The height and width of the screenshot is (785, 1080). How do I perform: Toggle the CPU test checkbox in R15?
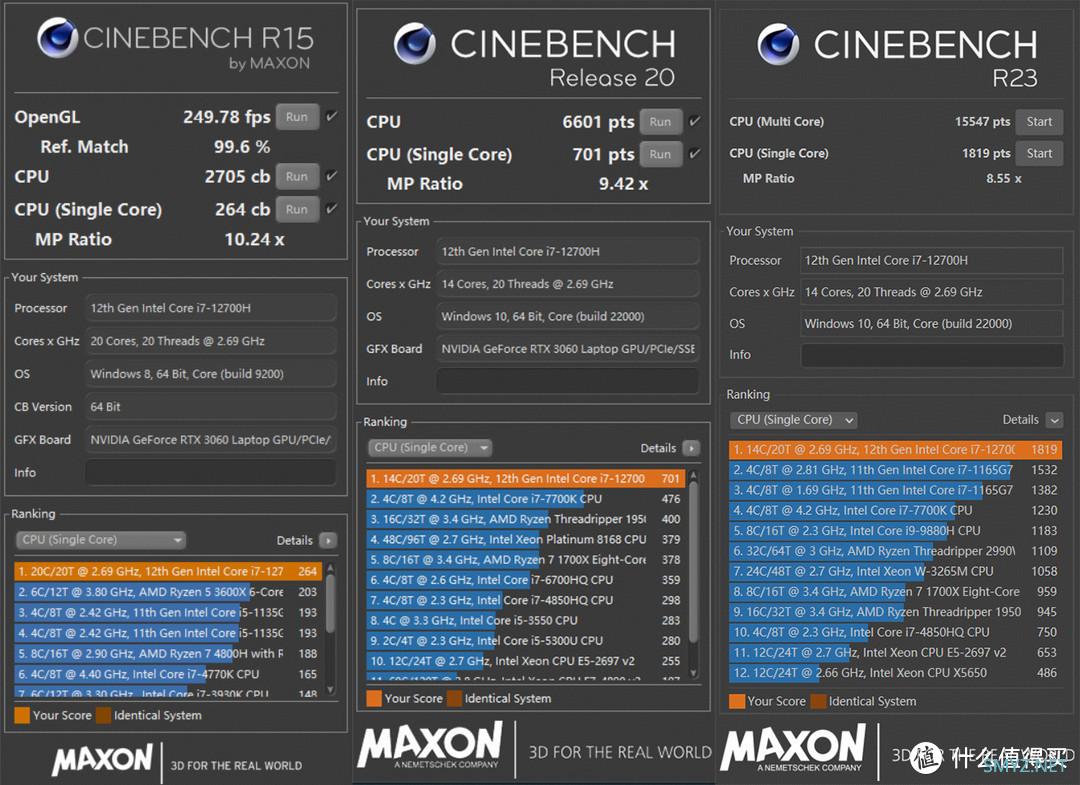(x=331, y=176)
